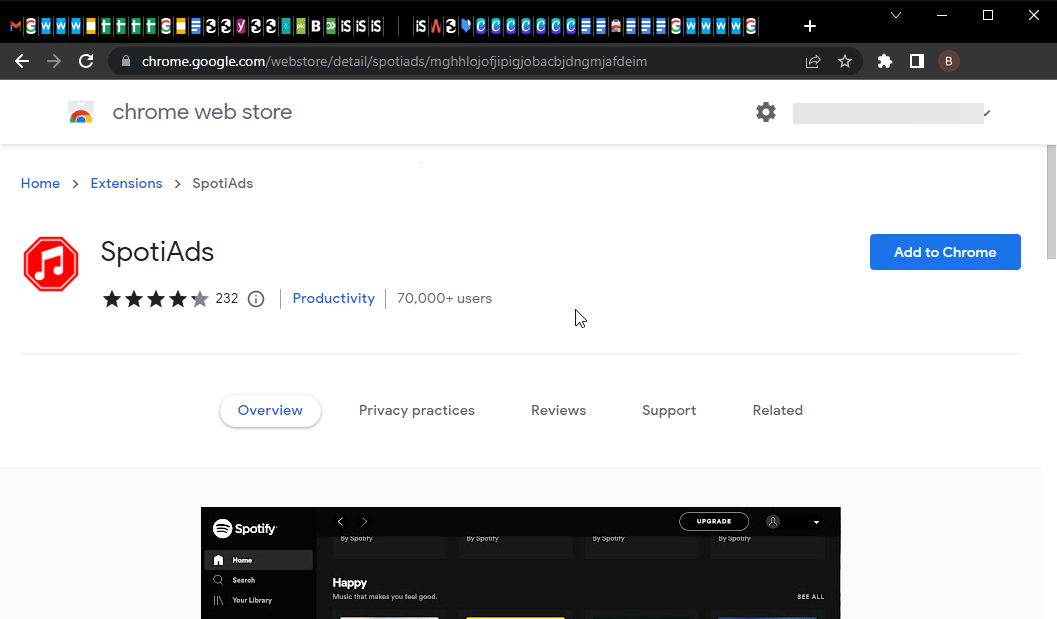Open the Reviews tab
The image size is (1057, 619).
click(558, 411)
